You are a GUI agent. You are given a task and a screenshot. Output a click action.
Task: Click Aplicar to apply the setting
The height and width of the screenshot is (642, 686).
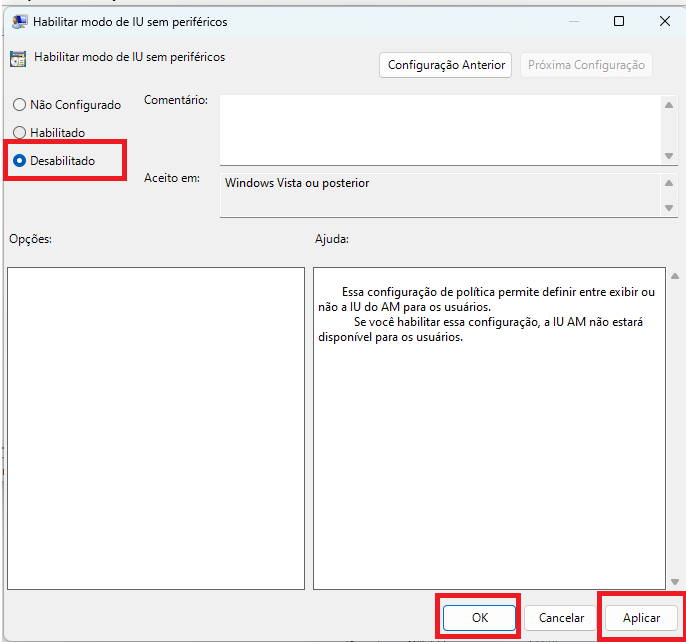(641, 618)
